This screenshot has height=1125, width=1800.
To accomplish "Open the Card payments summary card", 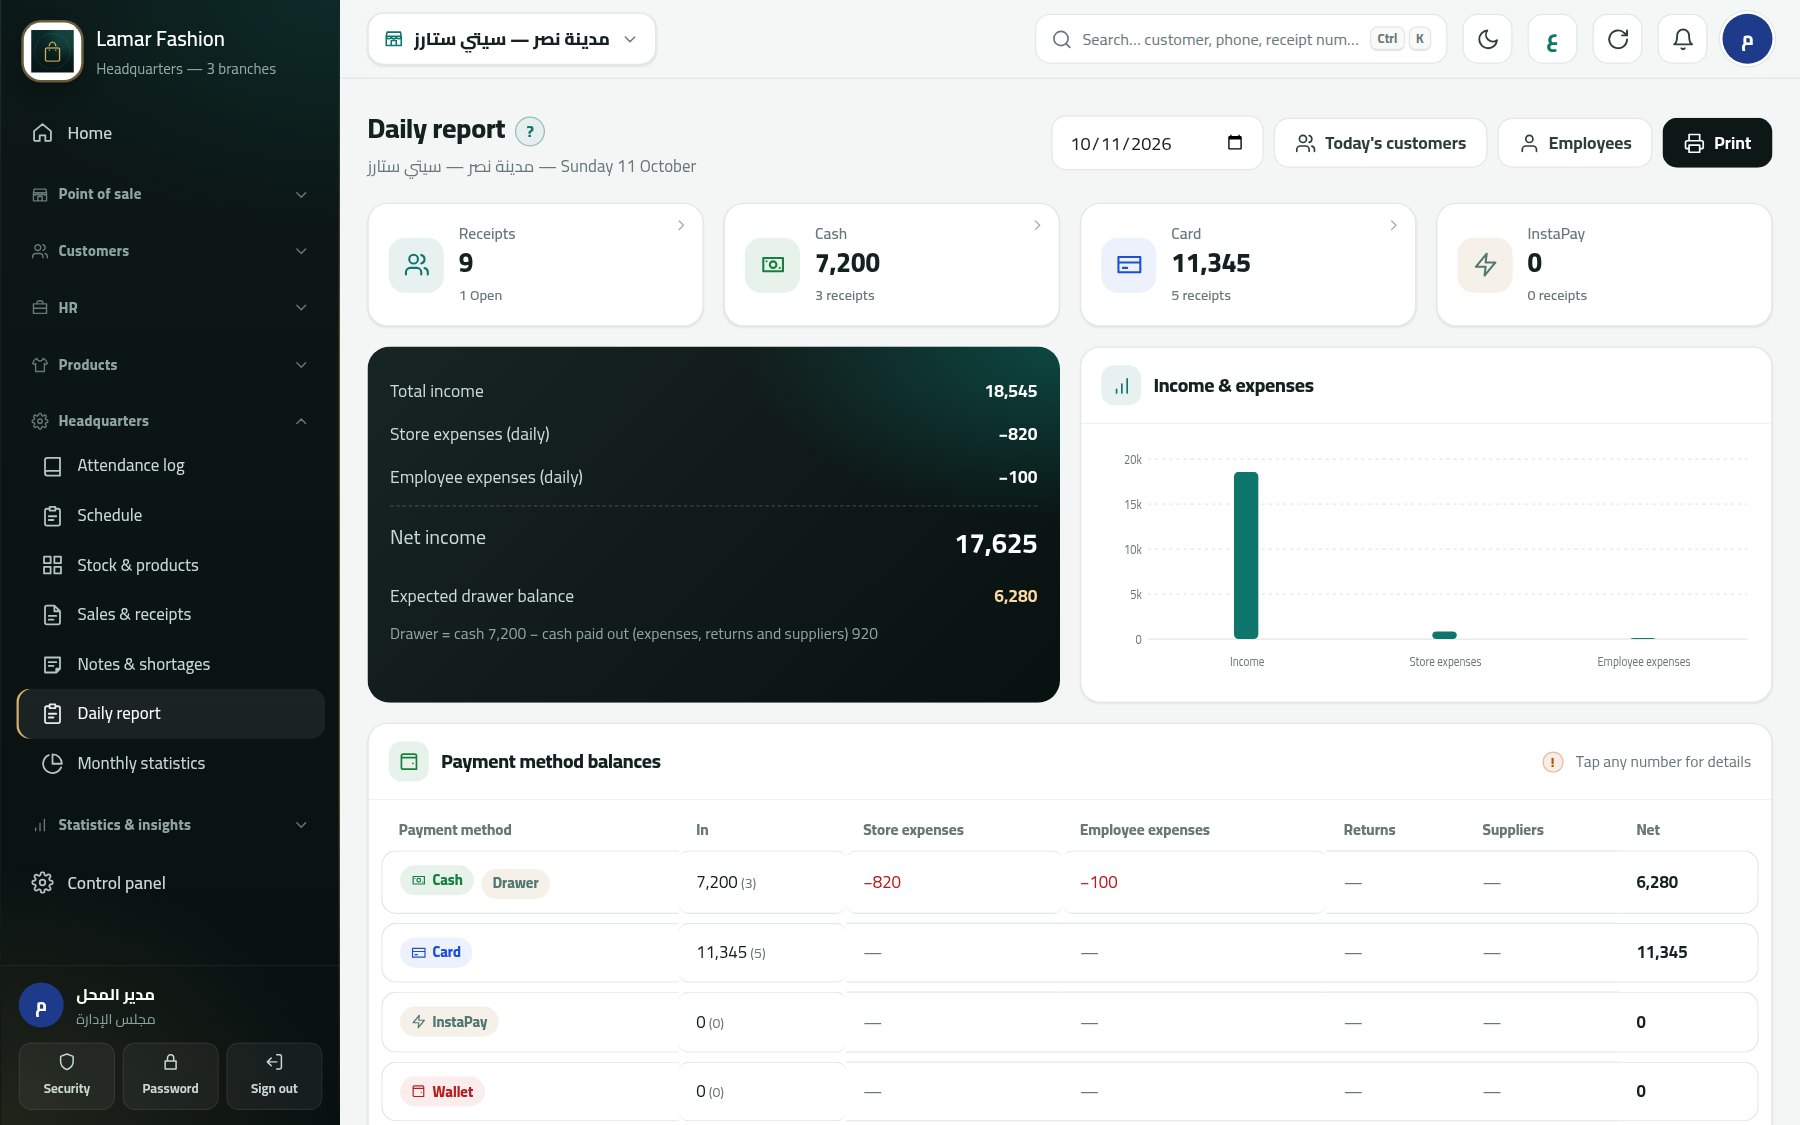I will [x=1247, y=265].
